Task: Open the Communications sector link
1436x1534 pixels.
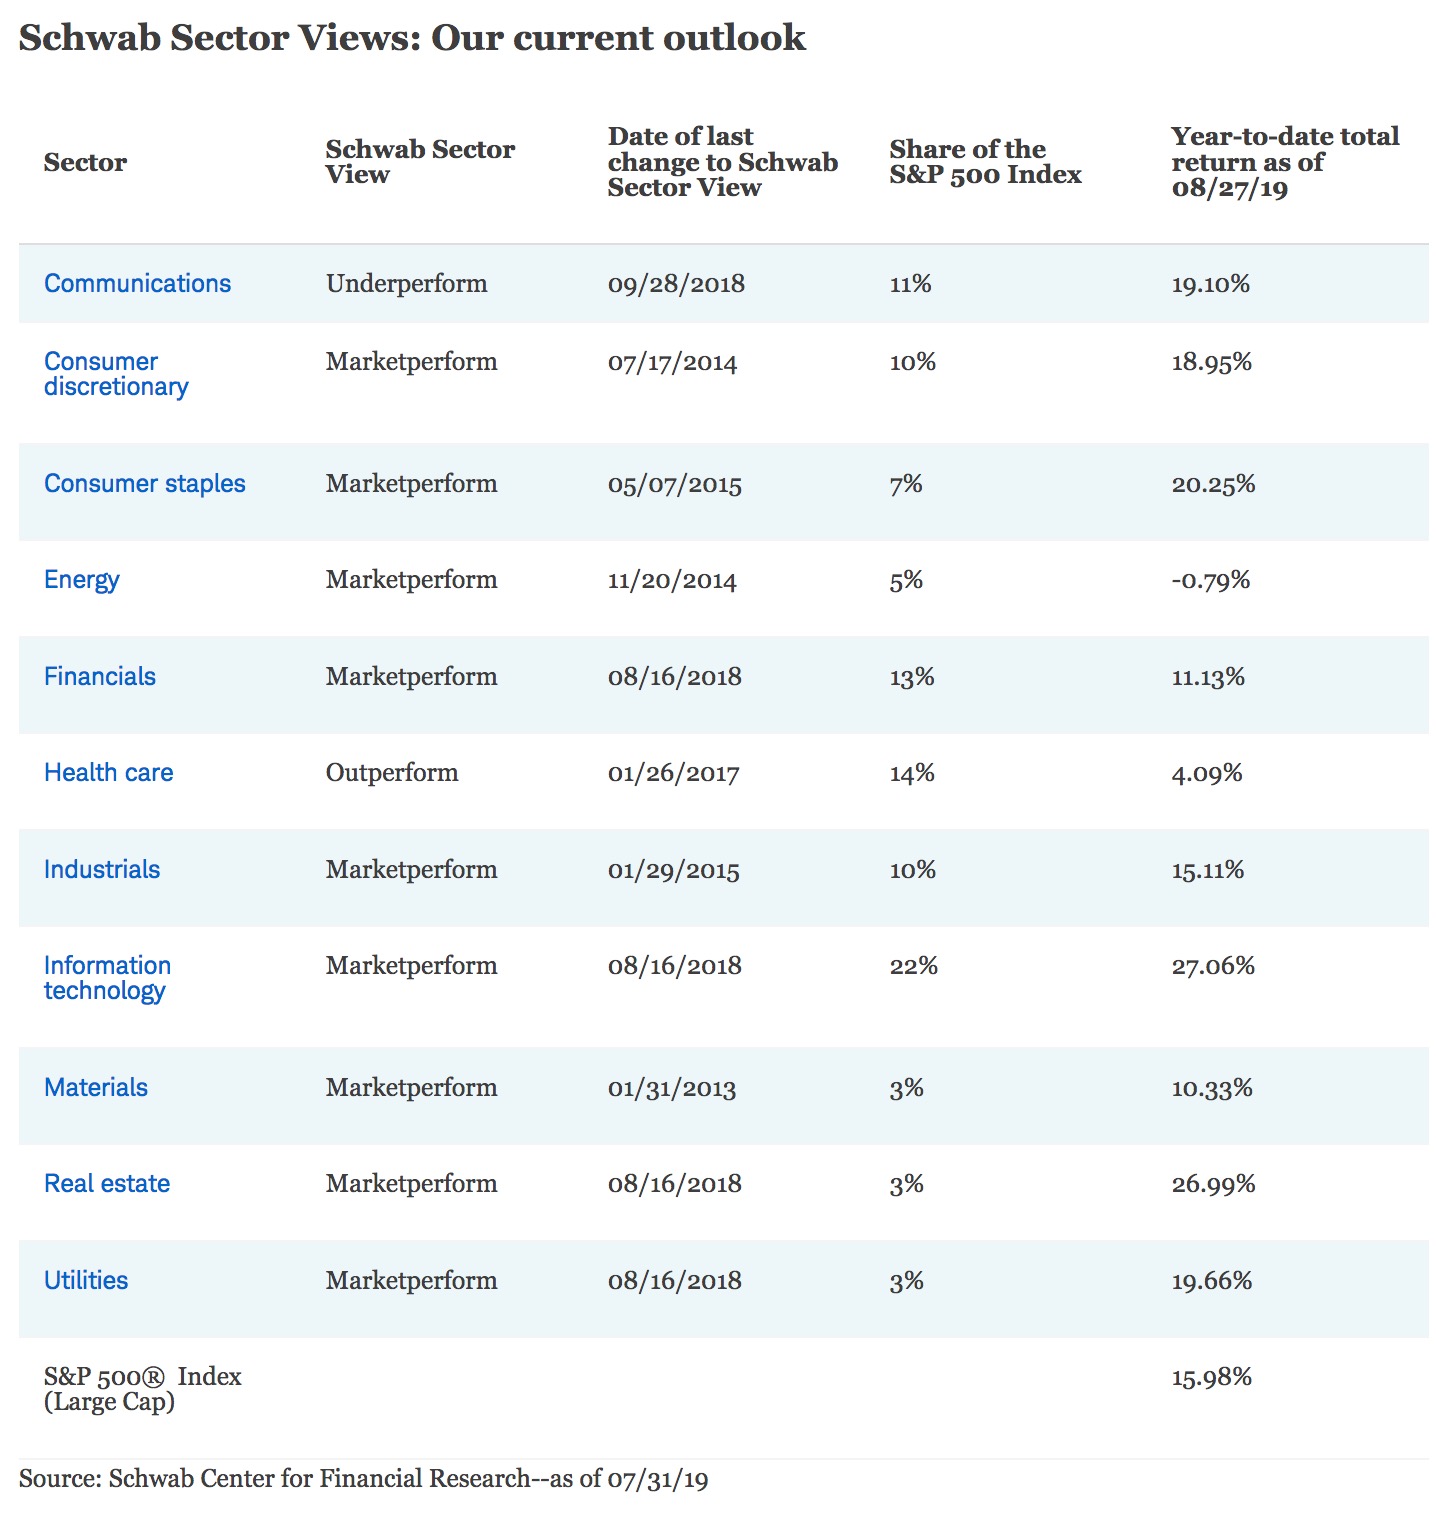Action: click(137, 284)
